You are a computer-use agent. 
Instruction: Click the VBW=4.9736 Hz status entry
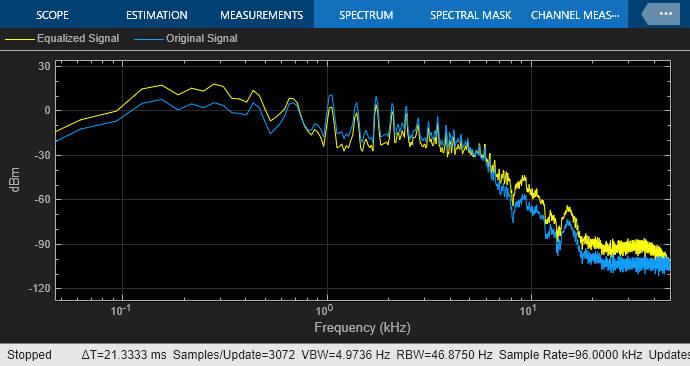345,355
